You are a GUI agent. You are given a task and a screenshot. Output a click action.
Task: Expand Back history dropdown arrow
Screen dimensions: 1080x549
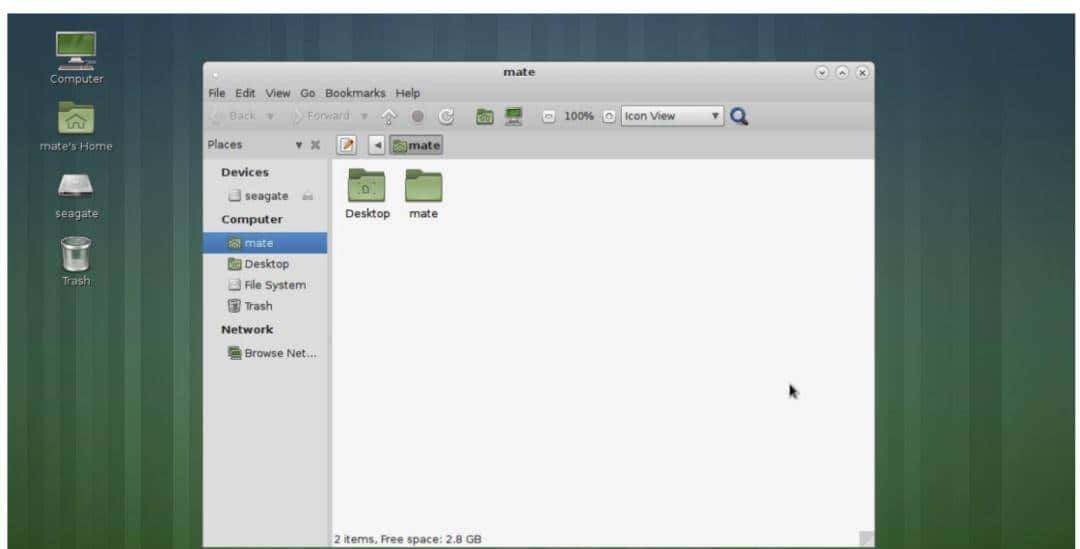tap(271, 116)
